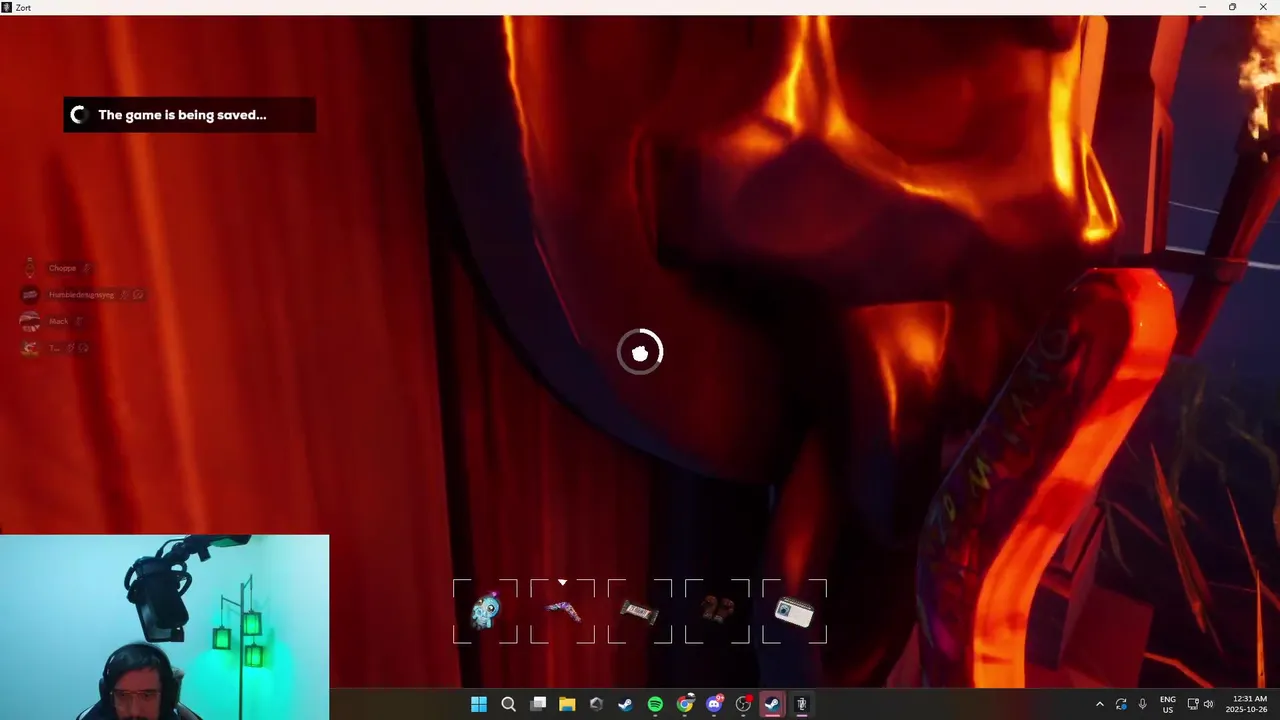
Task: Click Humbledesignsyeg's muted microphone icon
Action: [124, 294]
